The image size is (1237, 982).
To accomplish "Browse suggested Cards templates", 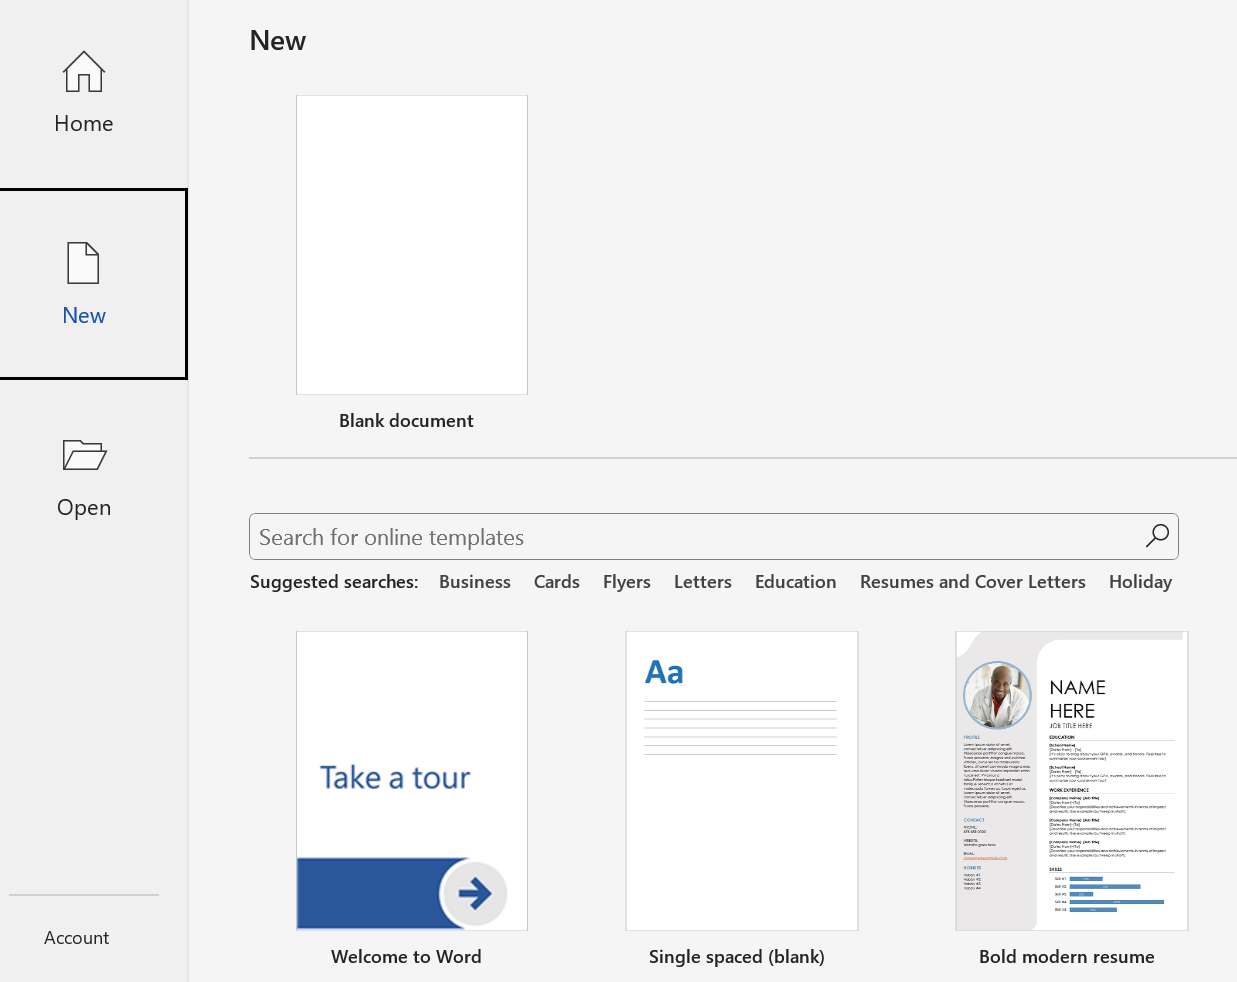I will [x=557, y=582].
